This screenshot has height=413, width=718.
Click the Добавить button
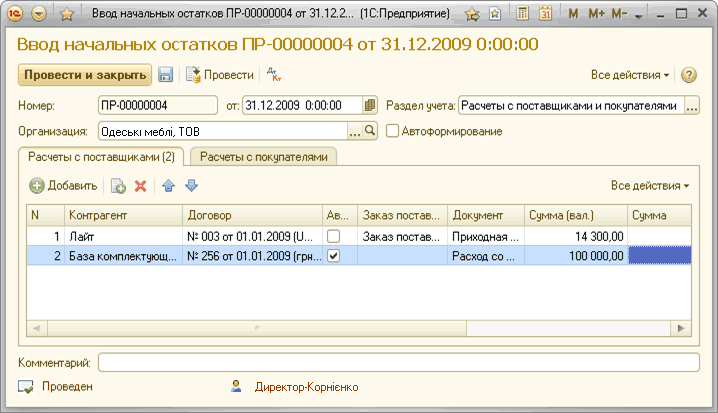(63, 186)
